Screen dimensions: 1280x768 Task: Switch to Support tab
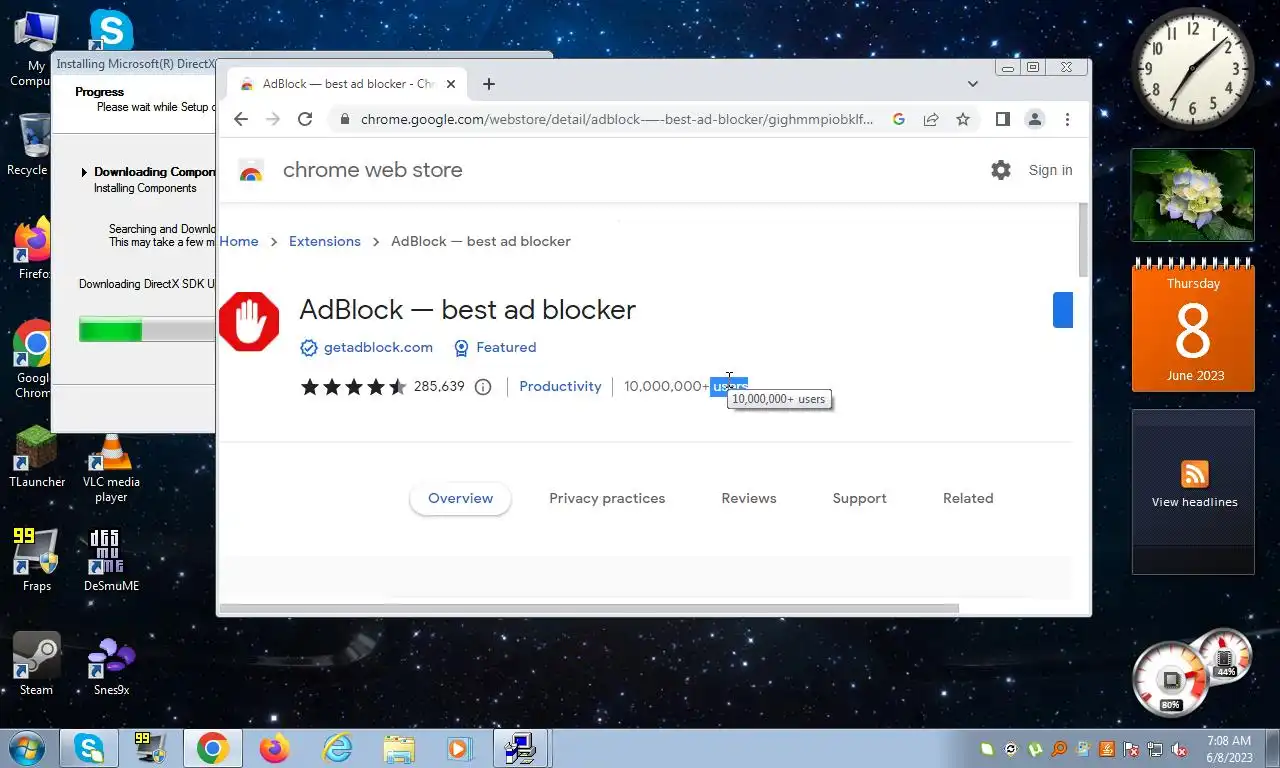(860, 498)
